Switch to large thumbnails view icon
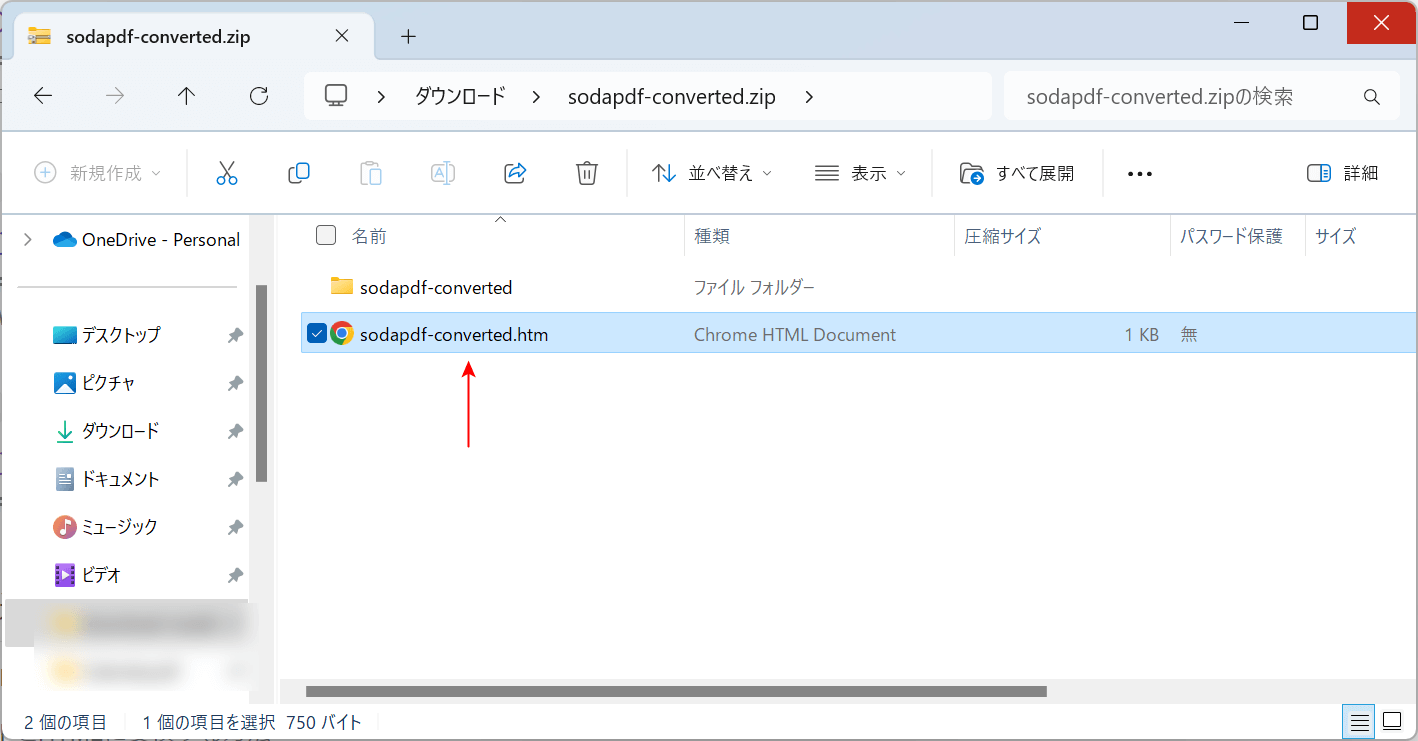 coord(1391,720)
